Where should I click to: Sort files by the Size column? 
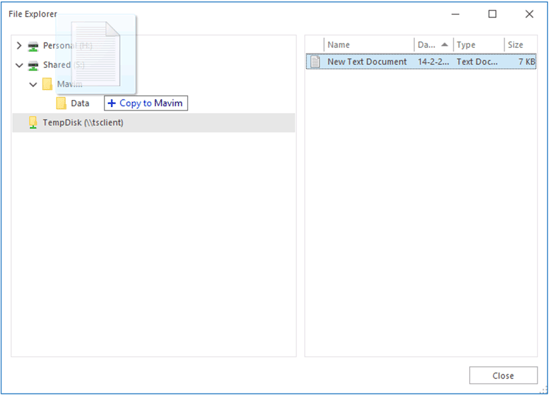point(520,45)
